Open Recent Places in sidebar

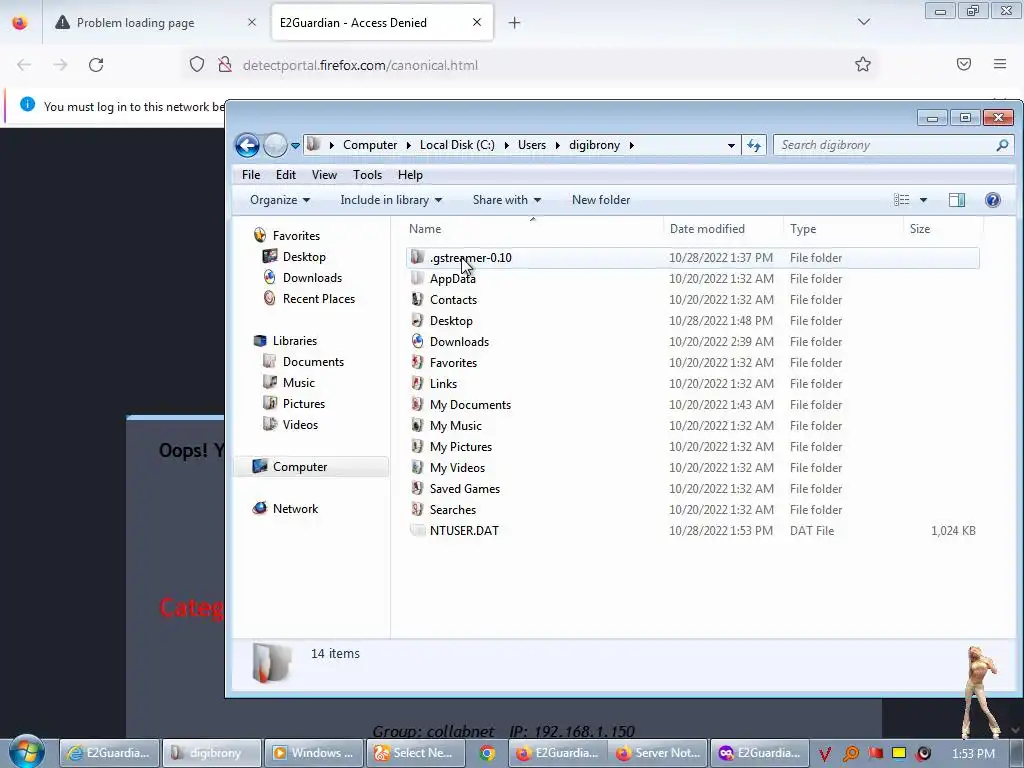pyautogui.click(x=319, y=298)
